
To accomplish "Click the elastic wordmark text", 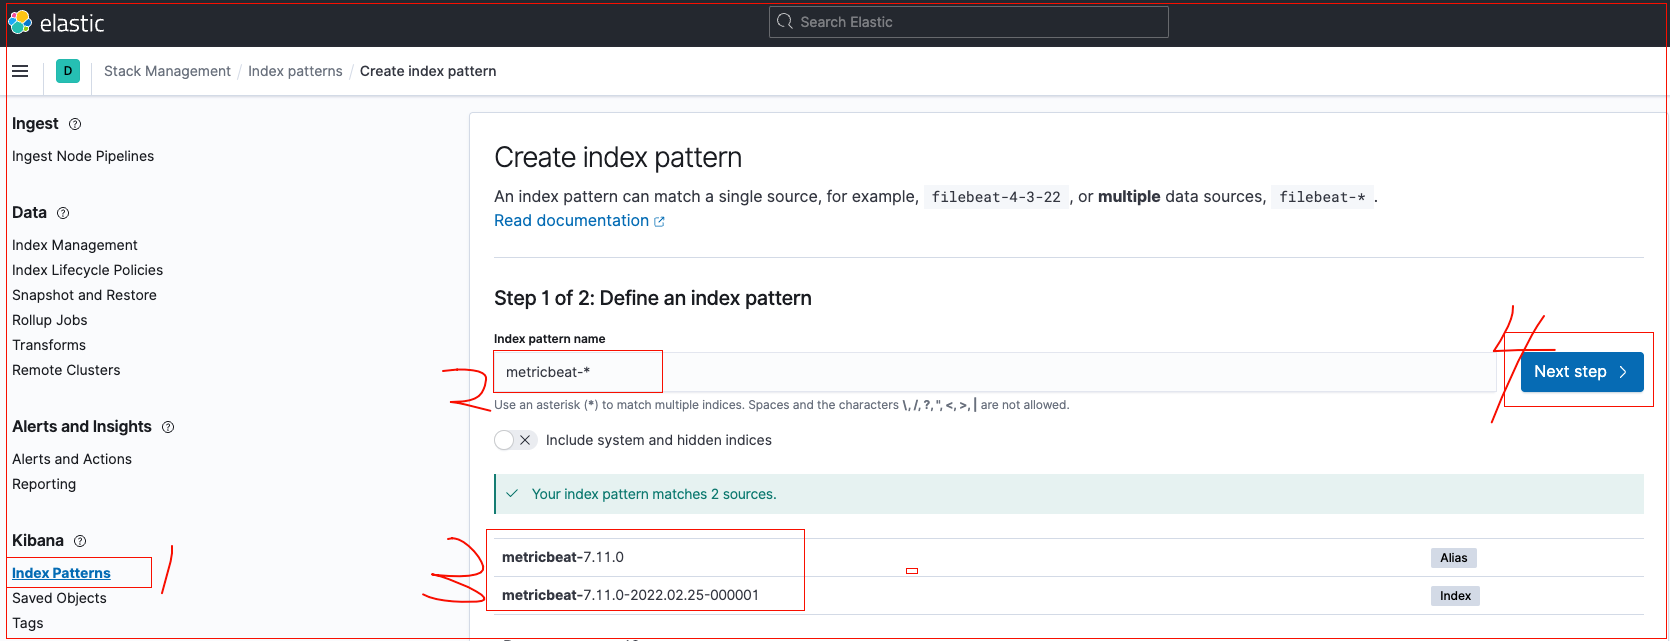I will 72,23.
